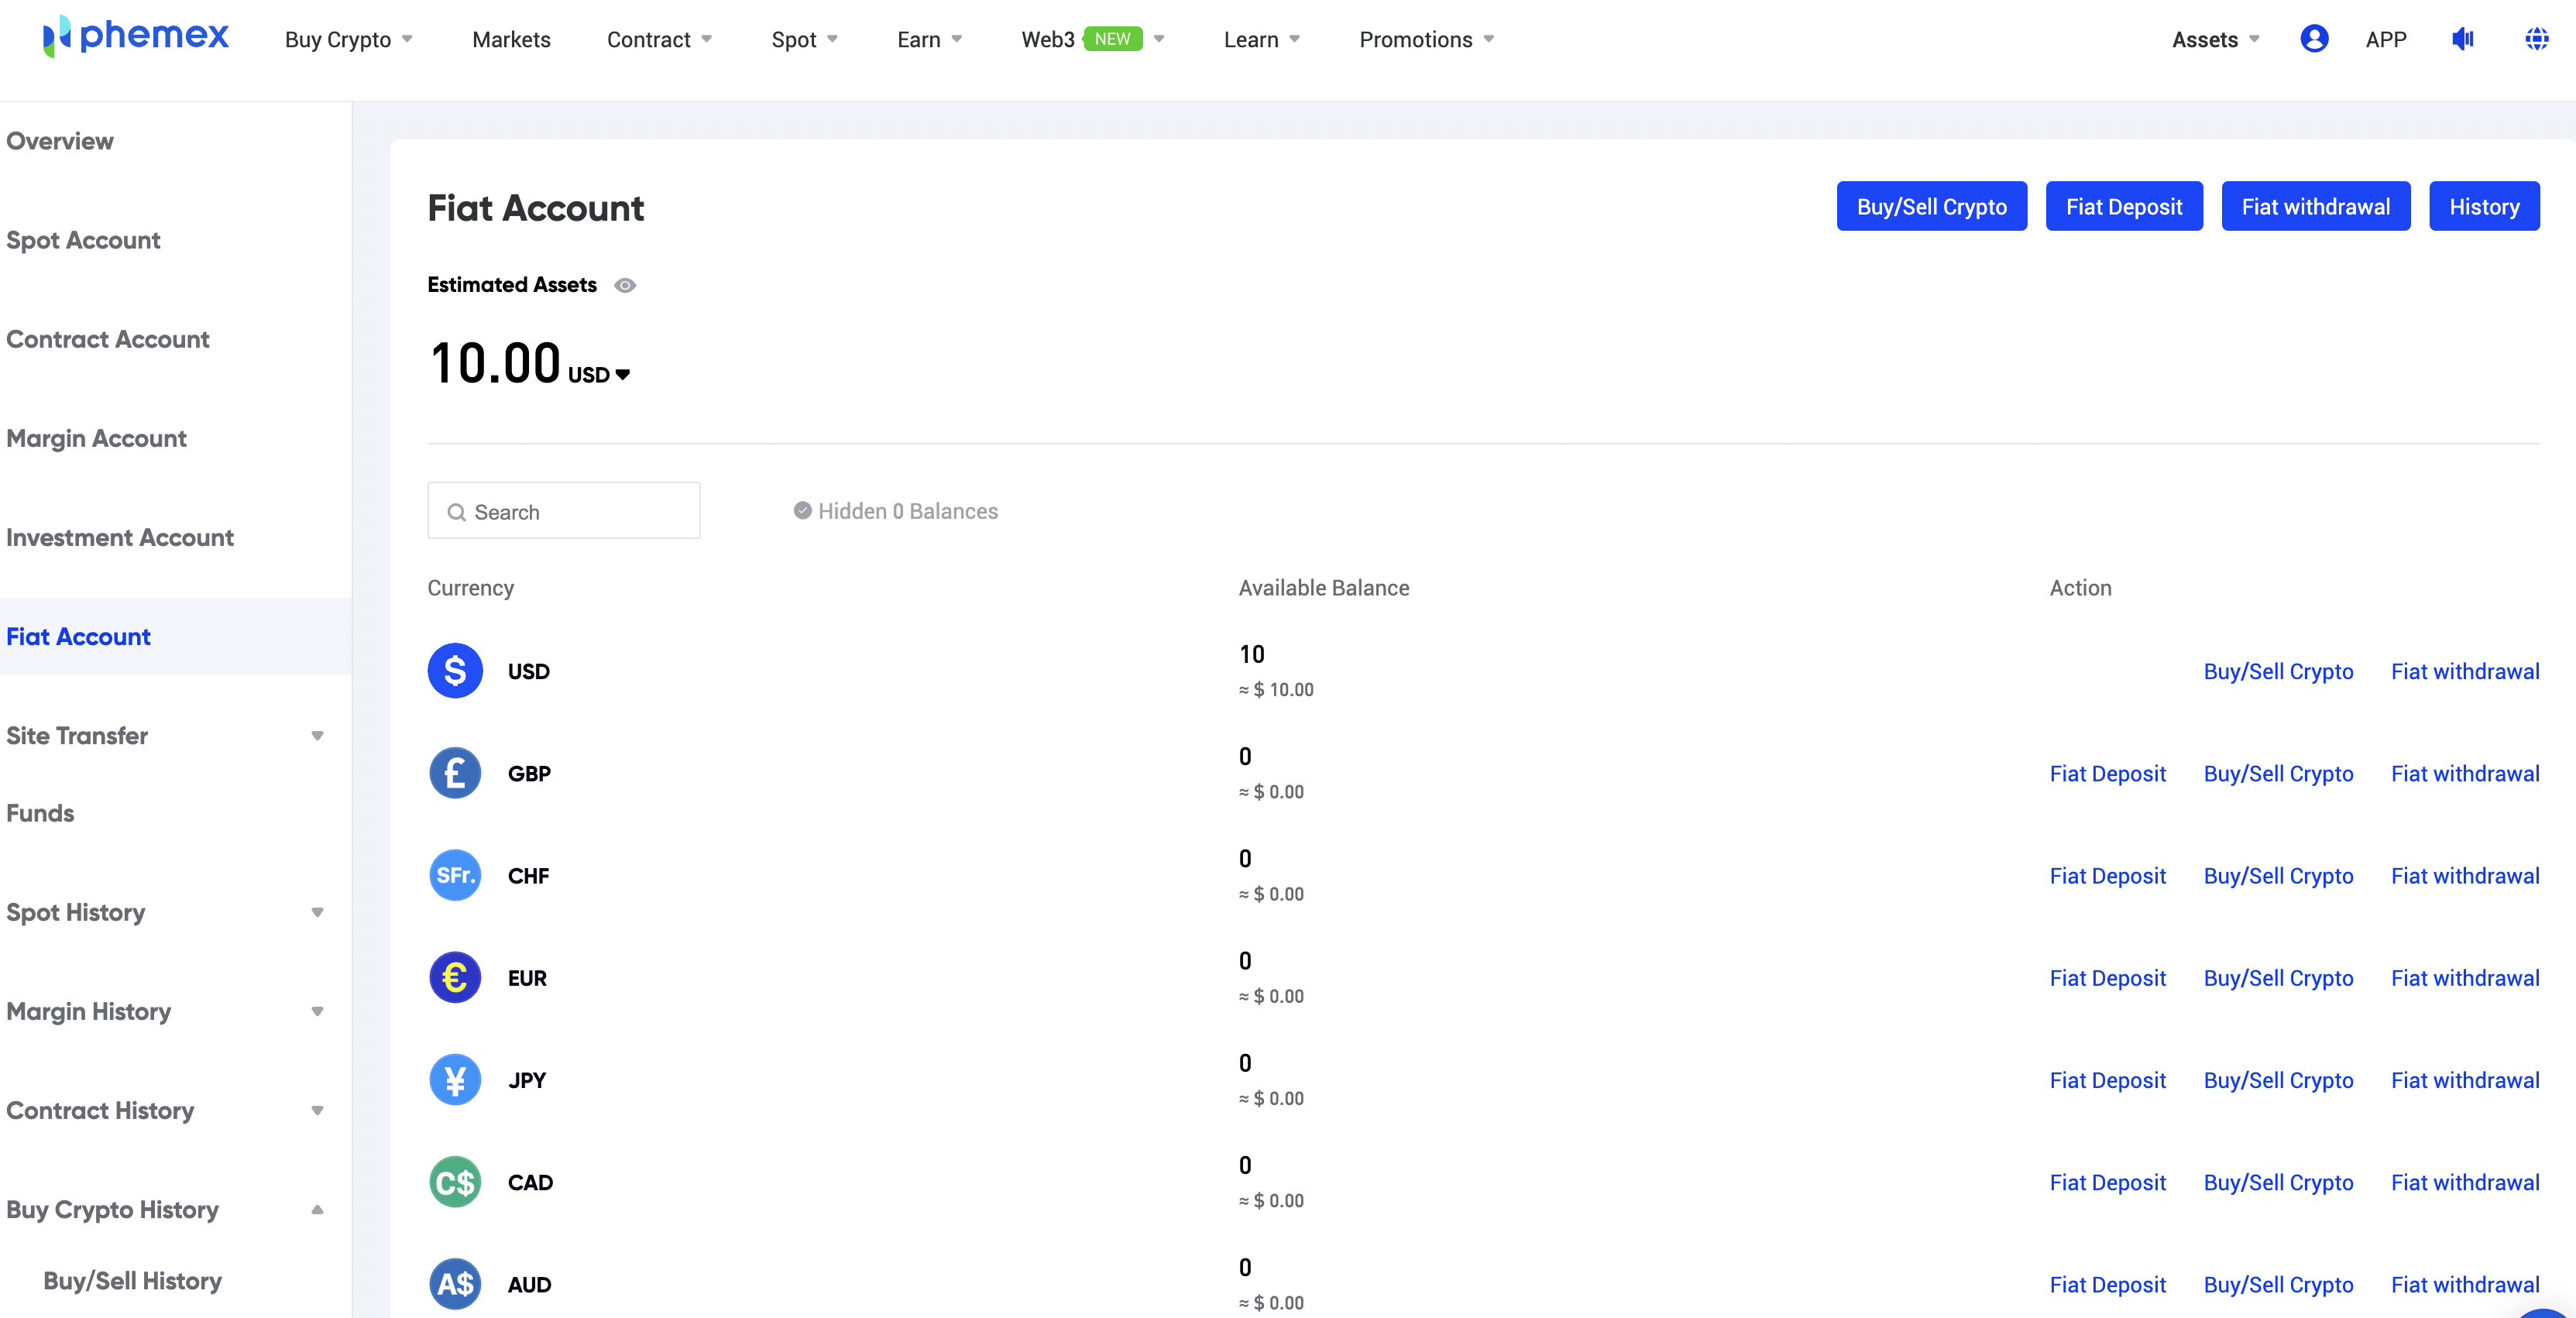Click the 10.00 estimated assets value
The height and width of the screenshot is (1318, 2576).
(494, 362)
